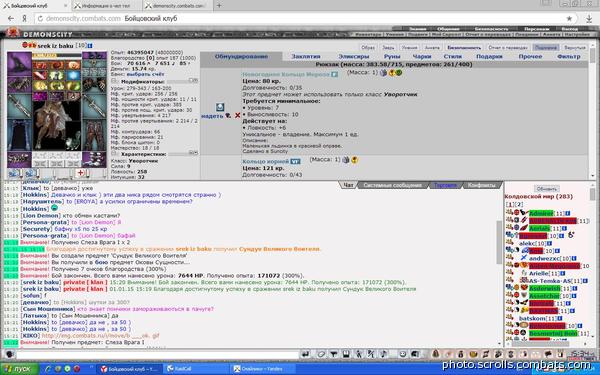This screenshot has height=375, width=600.
Task: Click the red plus healing icon under character
Action: 80,173
